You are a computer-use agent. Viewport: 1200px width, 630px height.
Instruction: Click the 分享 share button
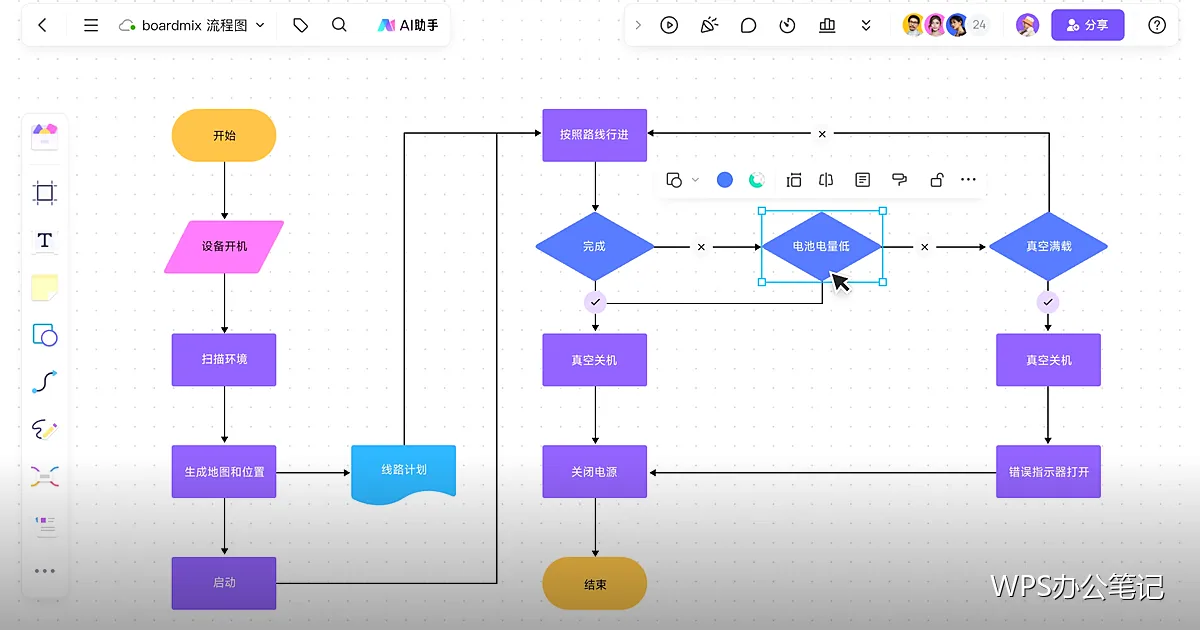(1087, 25)
